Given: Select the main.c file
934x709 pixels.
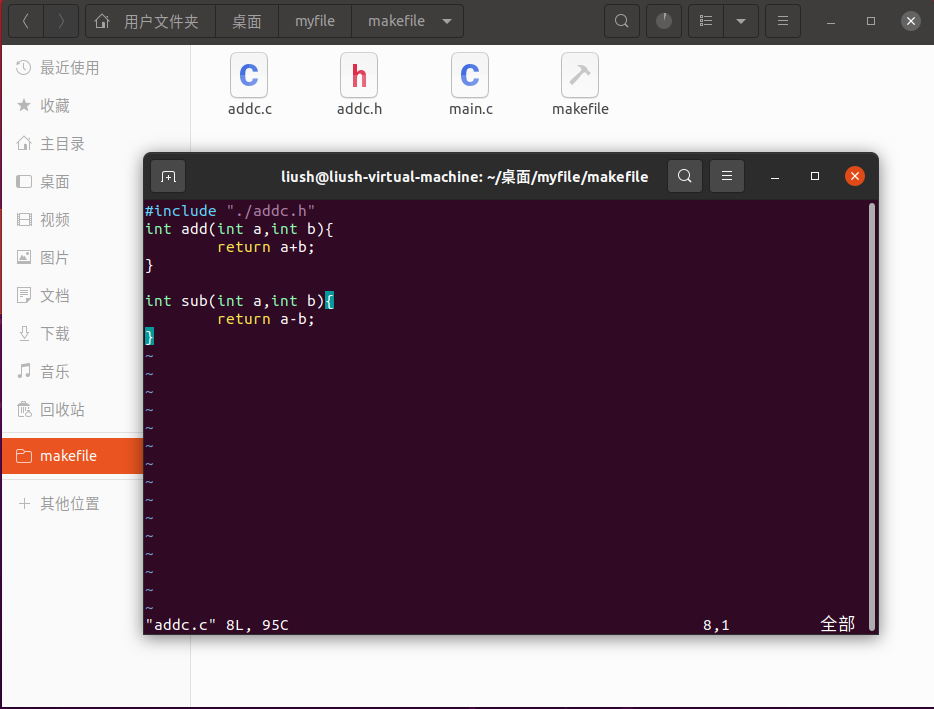Looking at the screenshot, I should 470,75.
